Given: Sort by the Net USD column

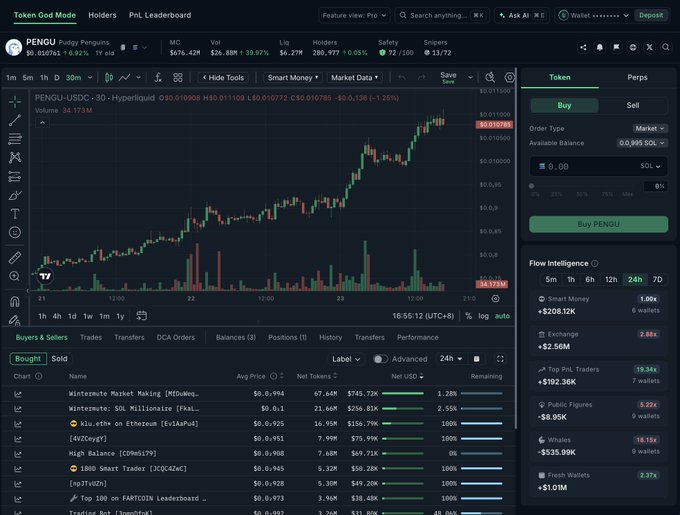Looking at the screenshot, I should click(x=407, y=376).
